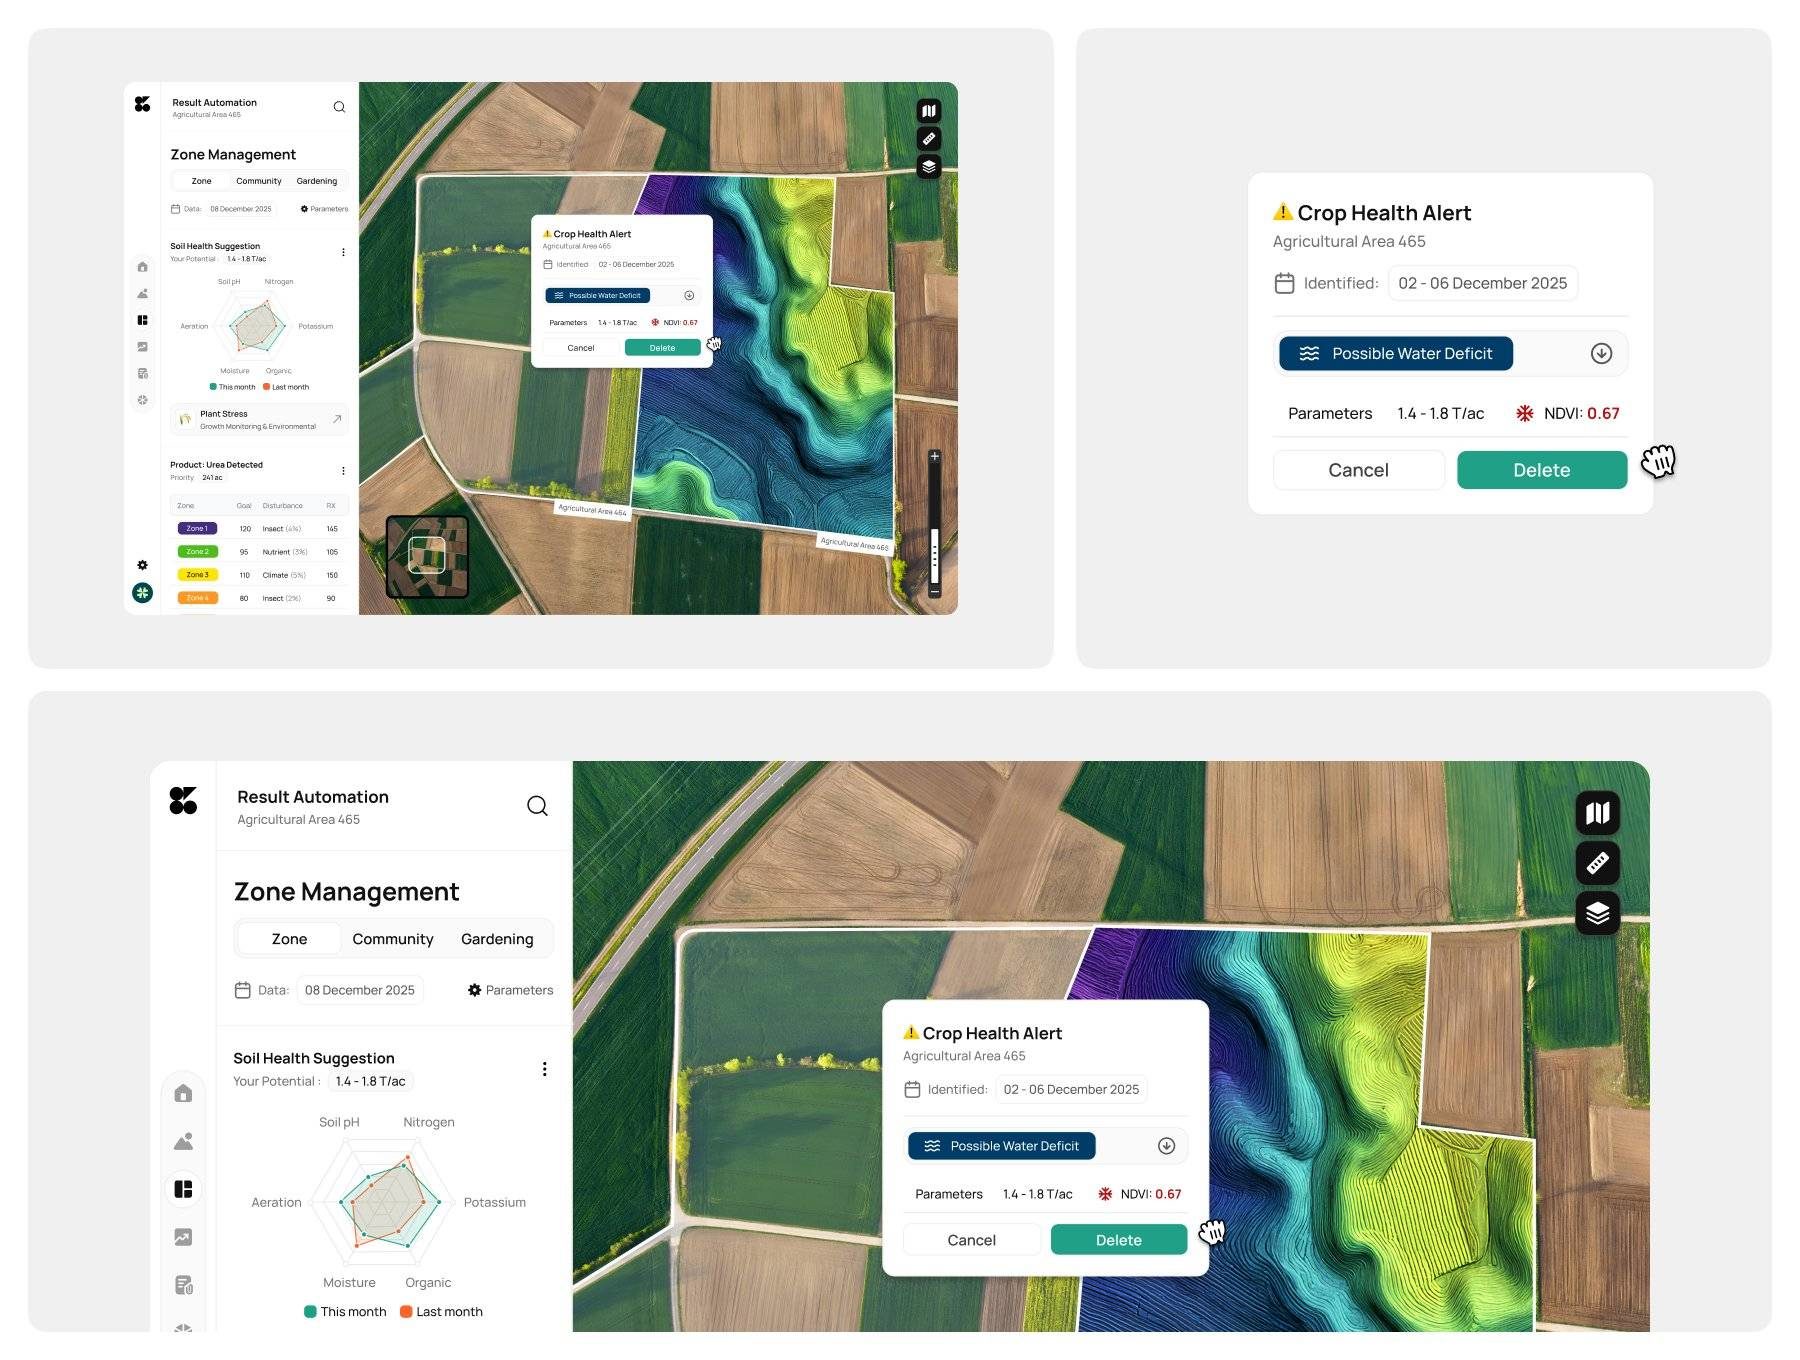1800x1360 pixels.
Task: Click the search icon beside enlarged Result Automation
Action: point(537,806)
